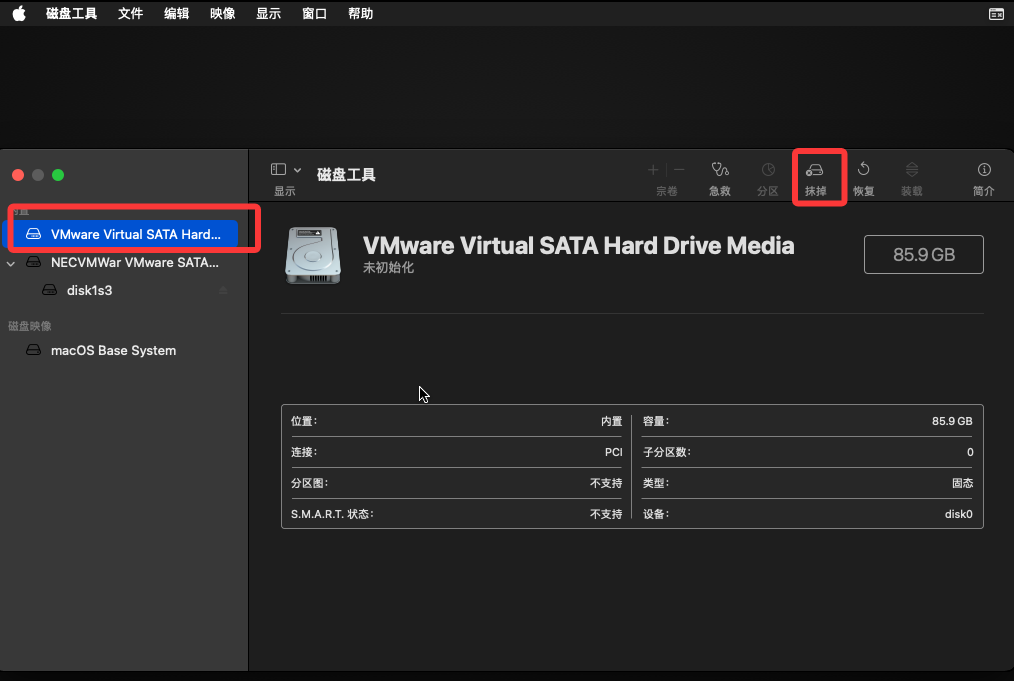
Task: Close the Disk Utility window (red button)
Action: (18, 175)
